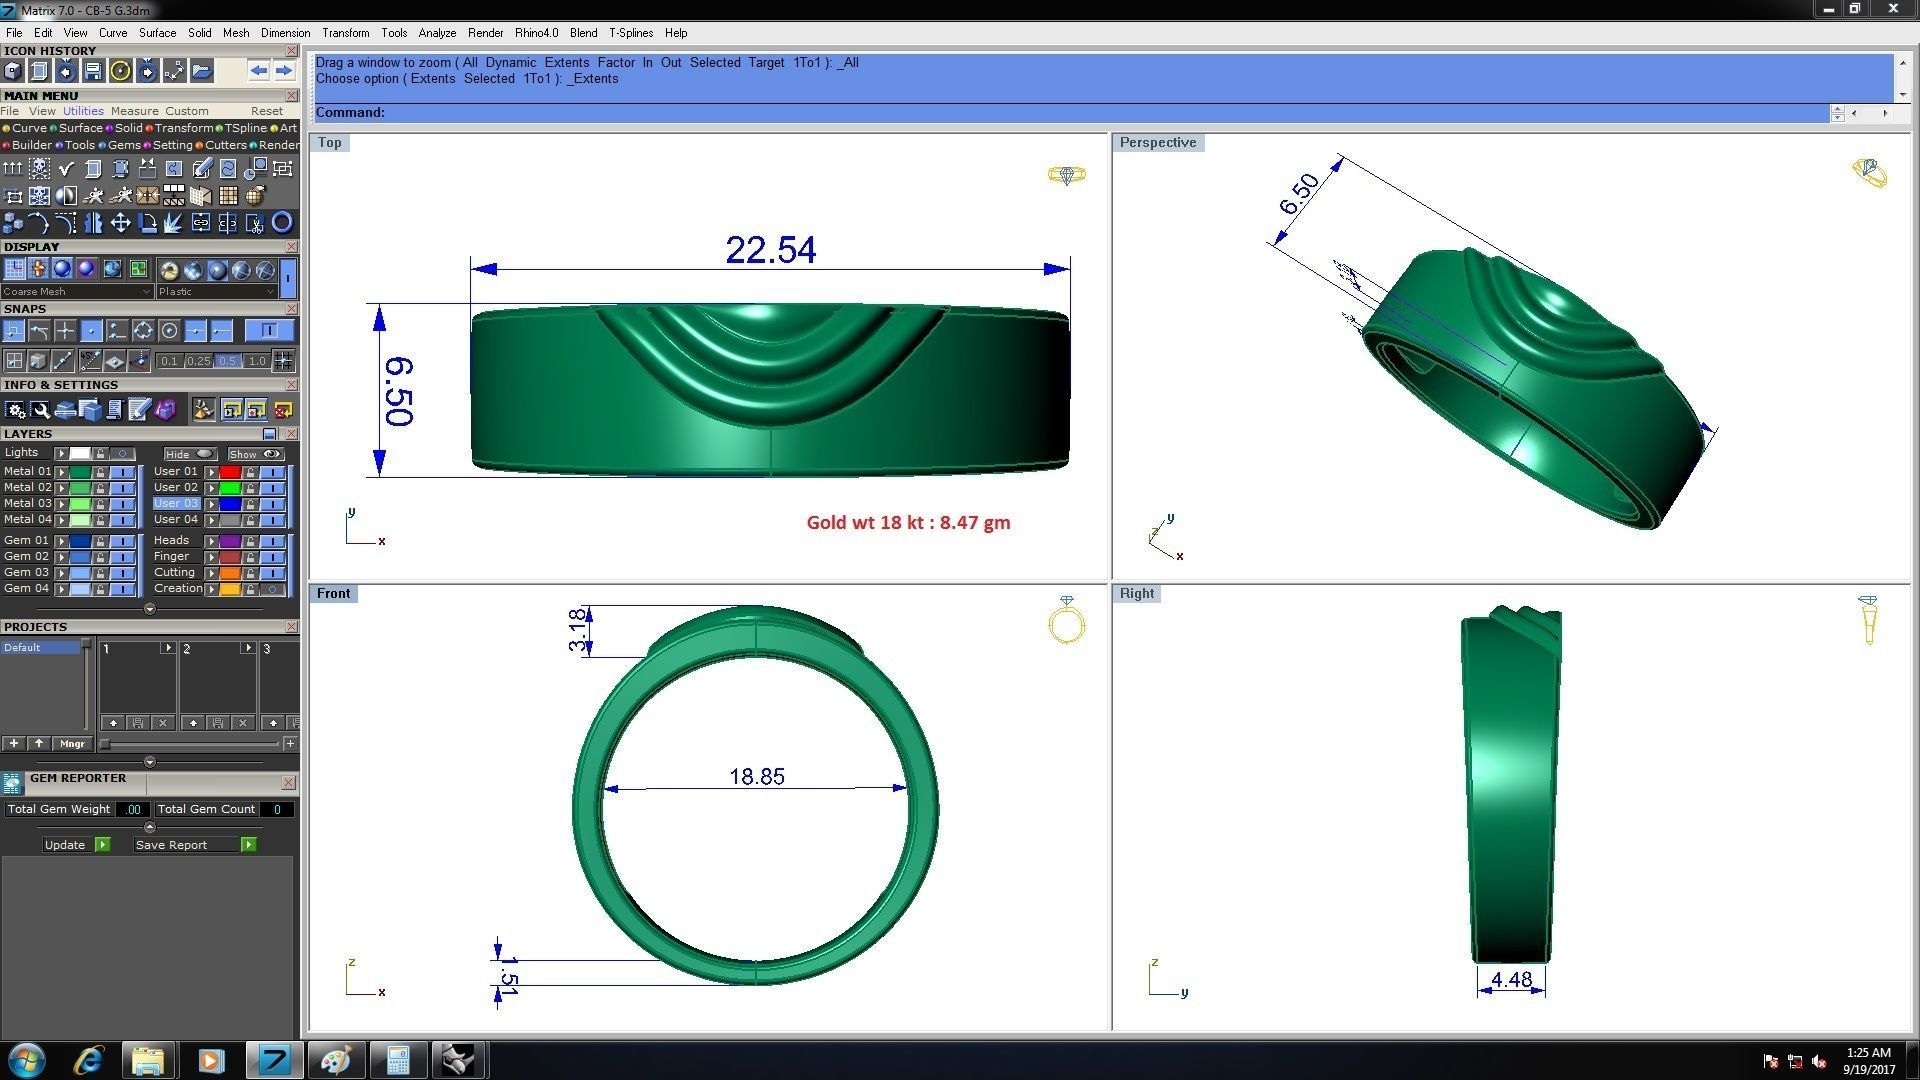Open the wrench options icon in Info & Settings
1920x1080 pixels.
point(40,410)
